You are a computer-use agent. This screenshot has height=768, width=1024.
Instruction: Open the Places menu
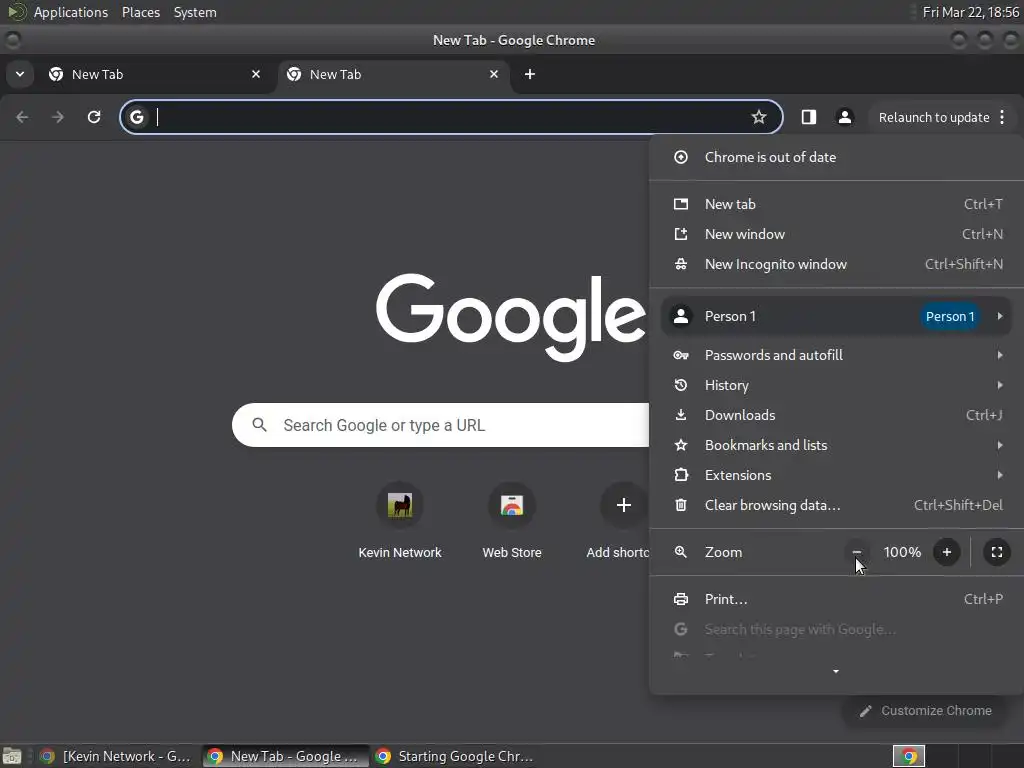(141, 12)
